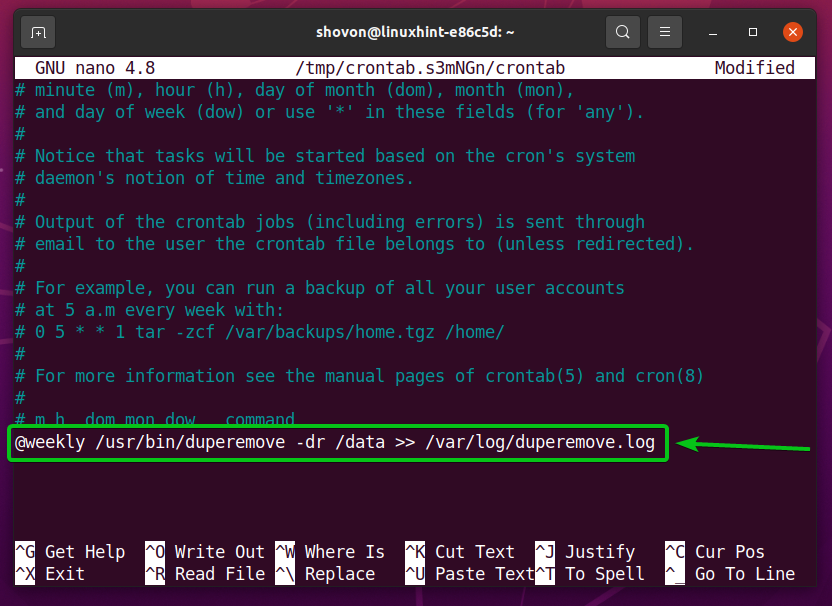The width and height of the screenshot is (832, 606).
Task: Click the GNU nano 4.8 title text
Action: (95, 68)
